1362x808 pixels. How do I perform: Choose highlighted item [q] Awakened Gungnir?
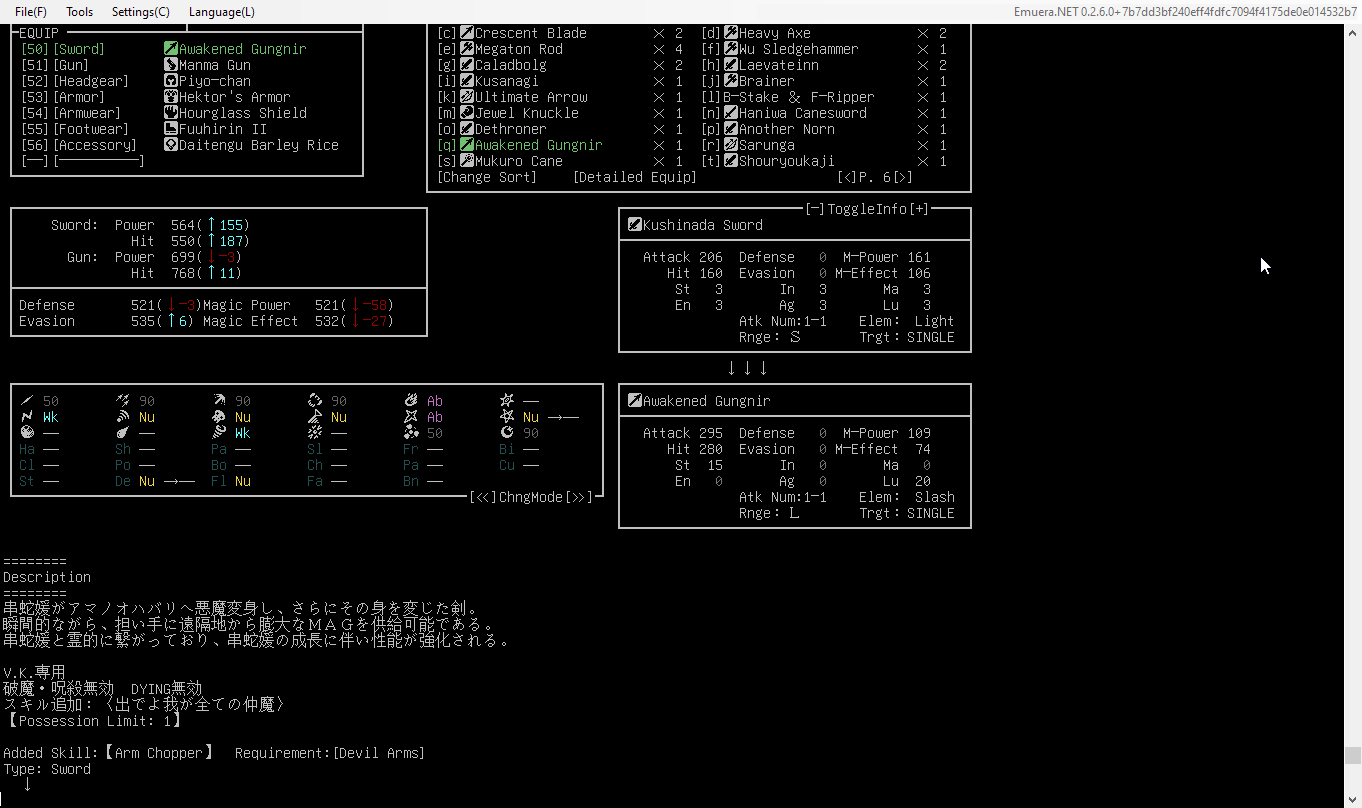point(519,145)
